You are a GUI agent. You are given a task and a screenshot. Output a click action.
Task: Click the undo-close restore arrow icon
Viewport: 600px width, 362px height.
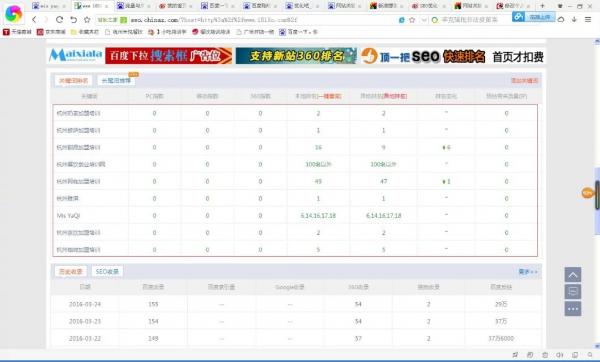tap(73, 20)
